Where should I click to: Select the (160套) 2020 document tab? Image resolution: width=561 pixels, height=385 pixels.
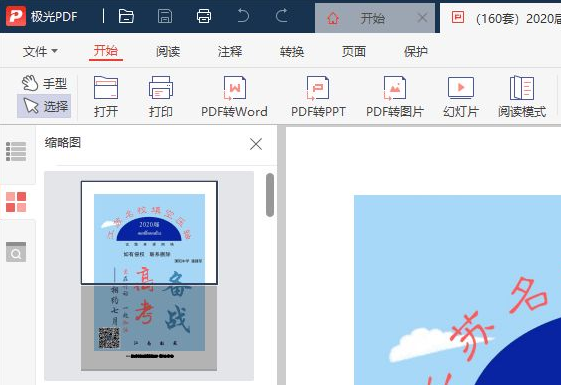(501, 18)
